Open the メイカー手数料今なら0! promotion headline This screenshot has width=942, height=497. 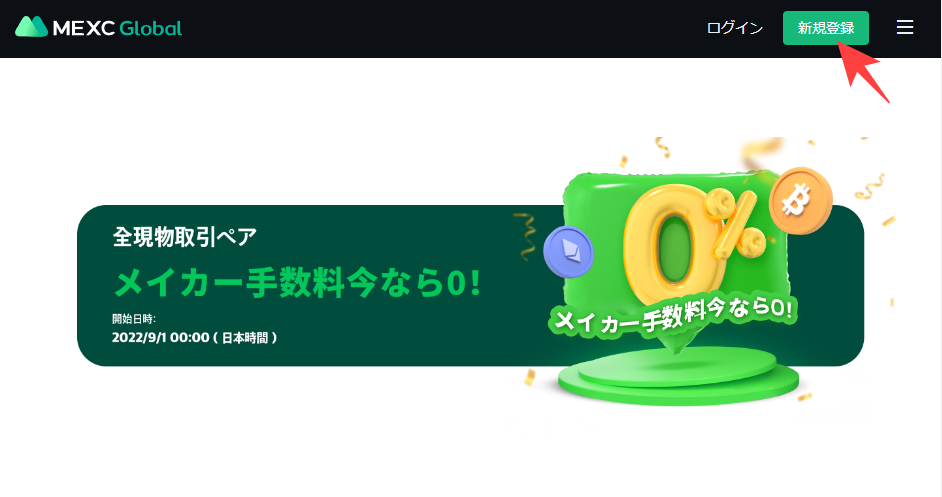tap(297, 282)
